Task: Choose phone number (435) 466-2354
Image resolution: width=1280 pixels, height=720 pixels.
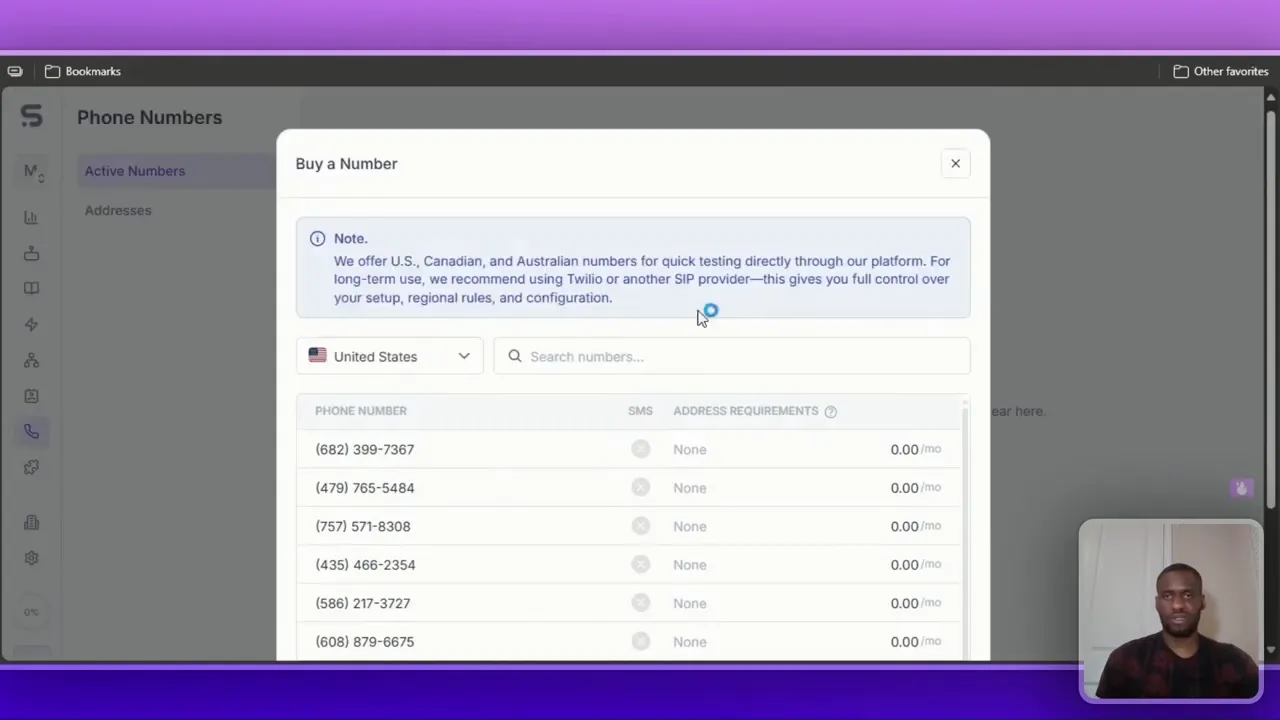Action: [x=365, y=565]
